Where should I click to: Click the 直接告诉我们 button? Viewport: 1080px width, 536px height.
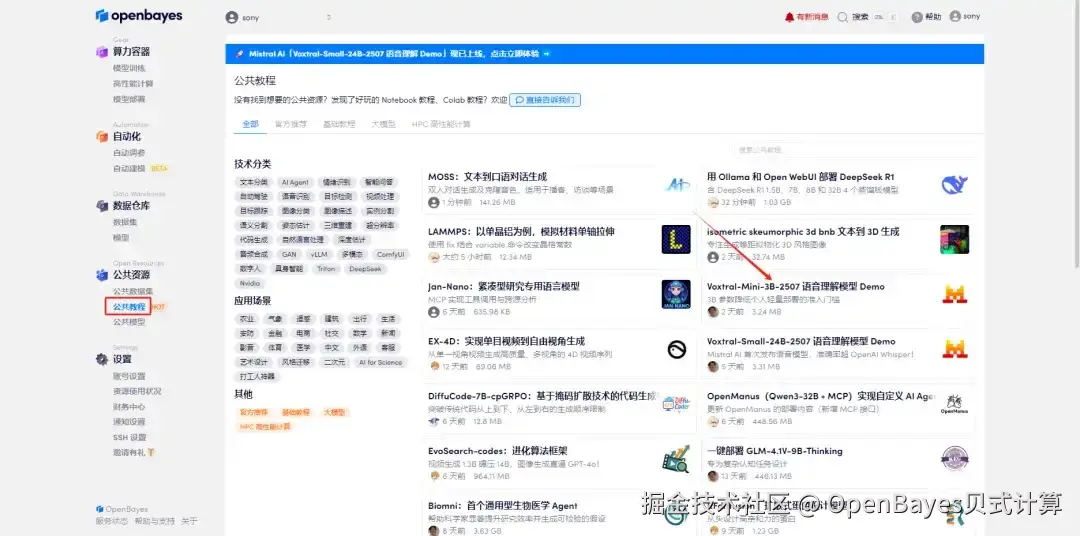click(x=545, y=100)
